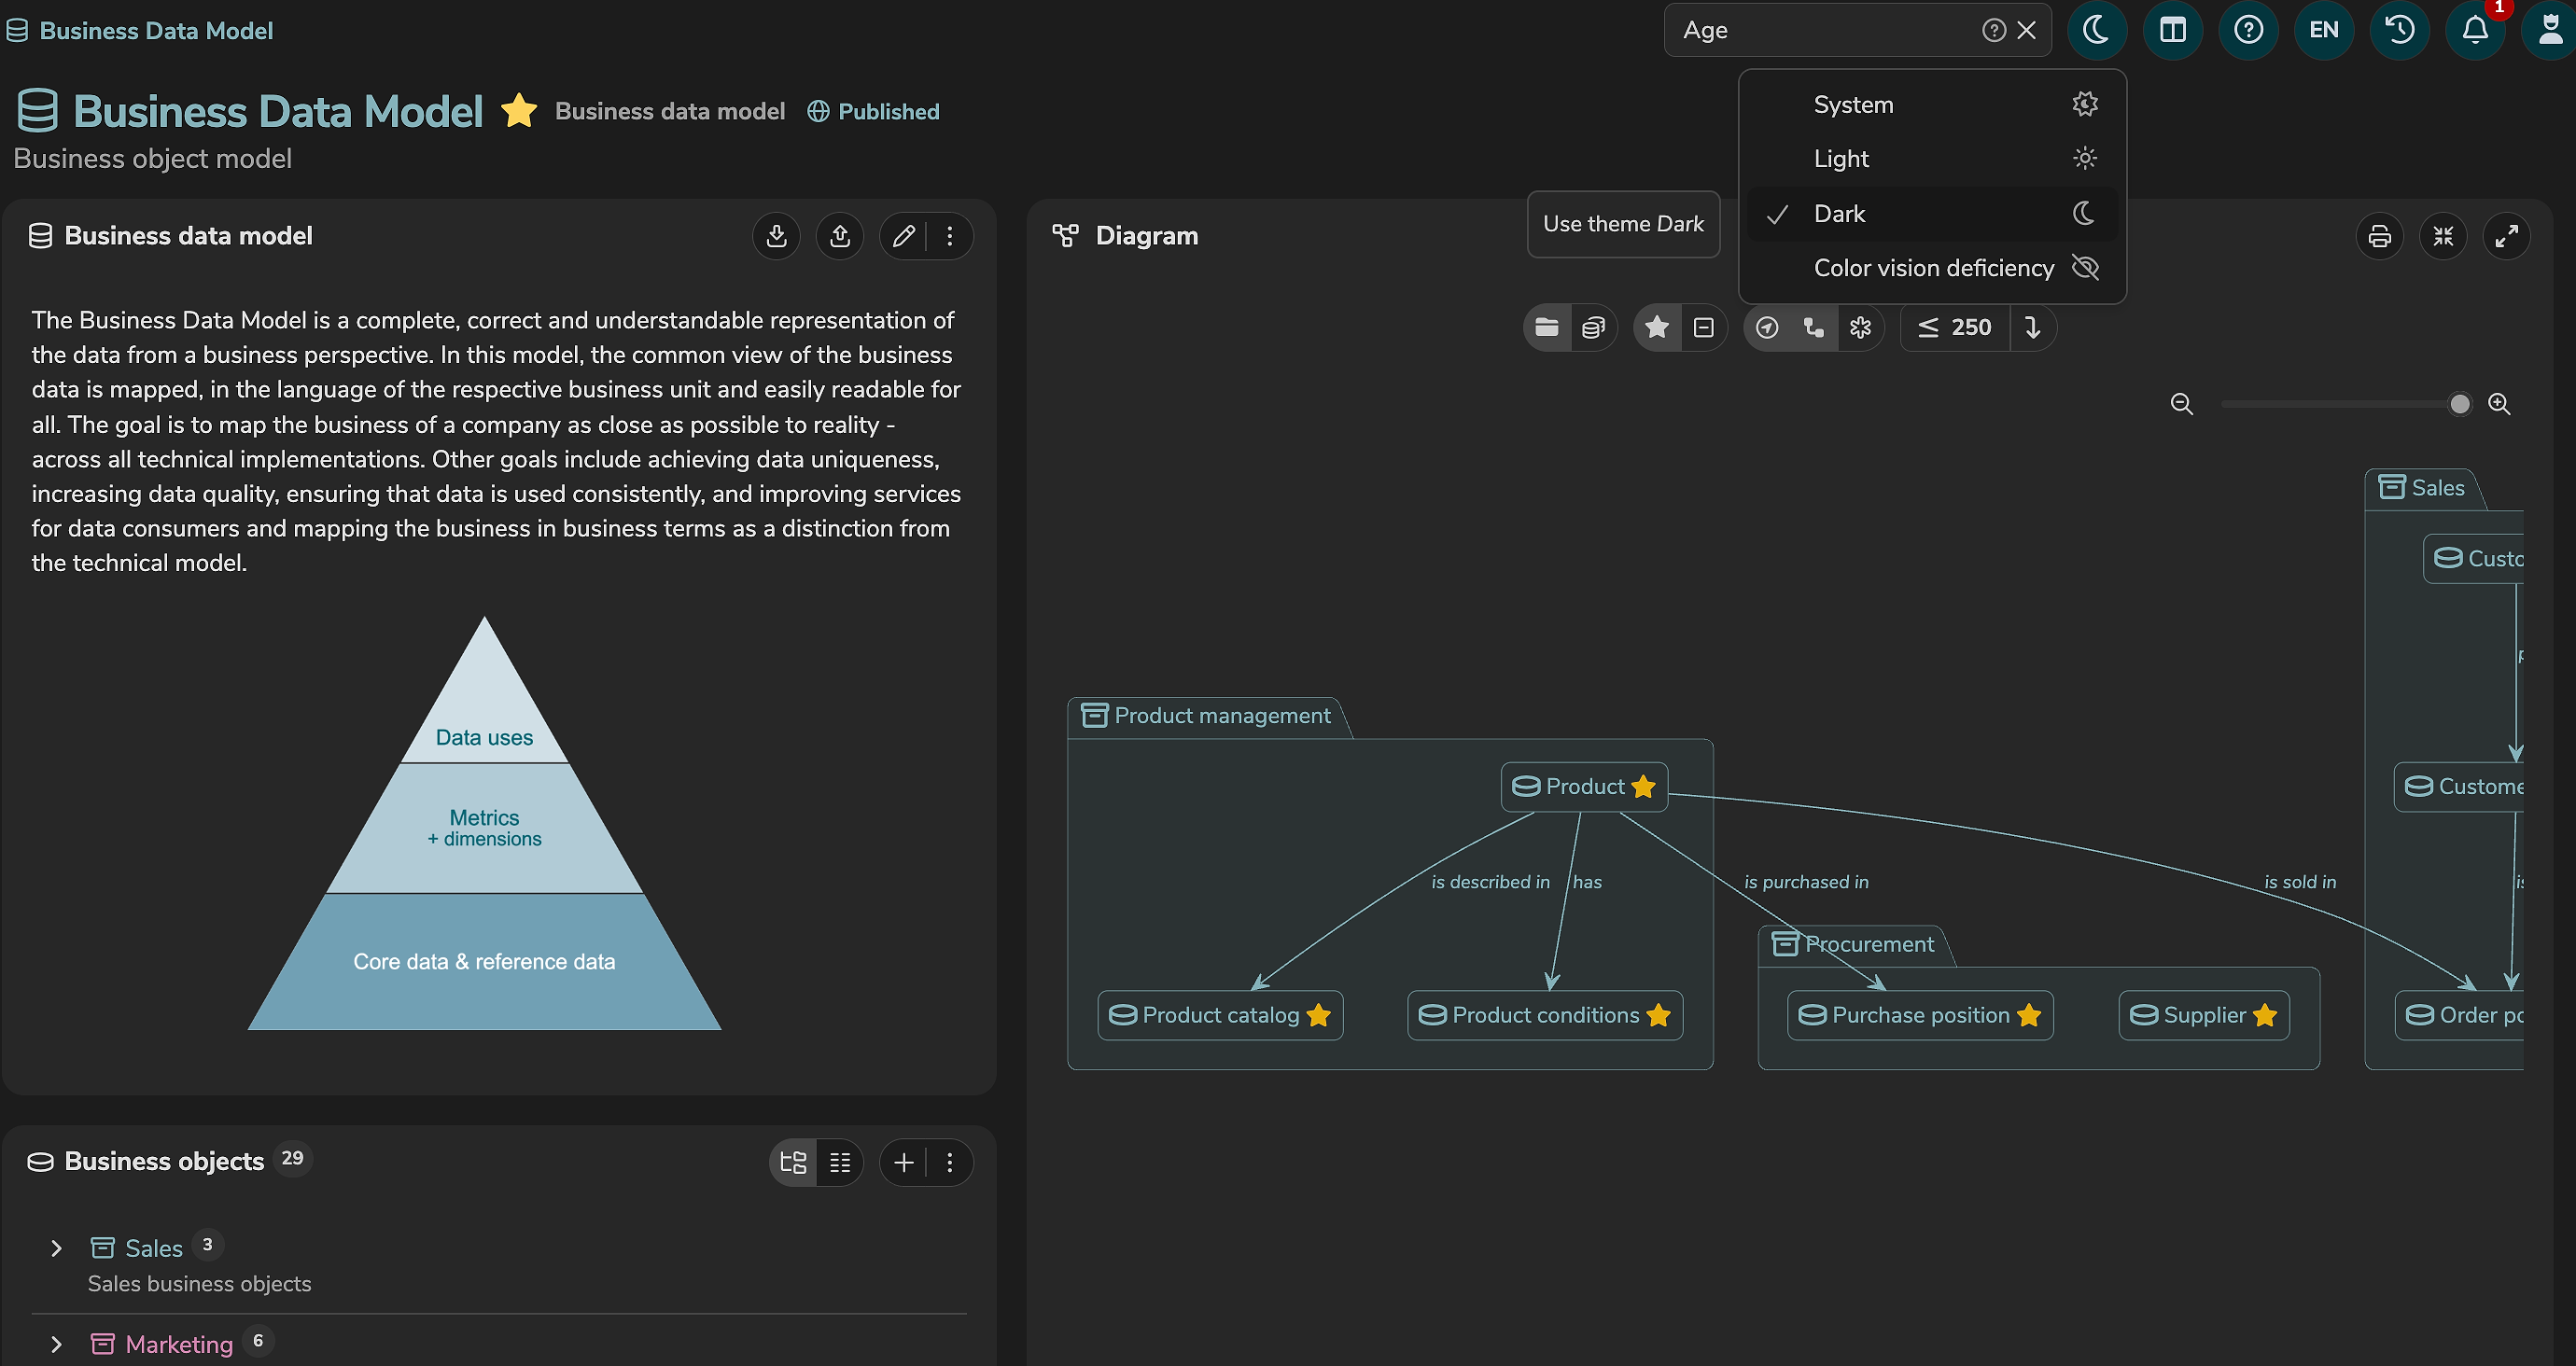
Task: Expand diagram to fullscreen
Action: click(2506, 236)
